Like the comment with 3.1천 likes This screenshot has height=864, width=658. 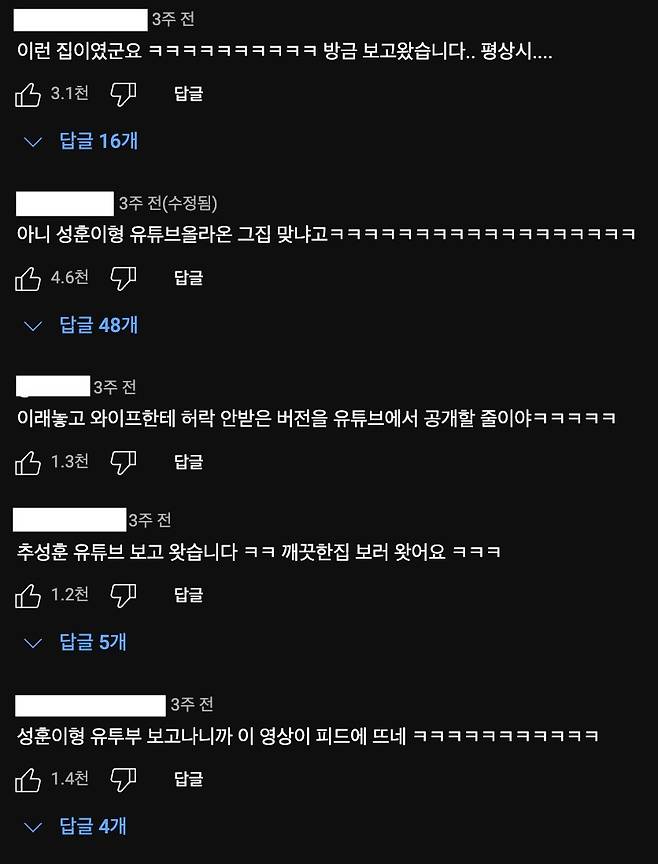pos(28,95)
